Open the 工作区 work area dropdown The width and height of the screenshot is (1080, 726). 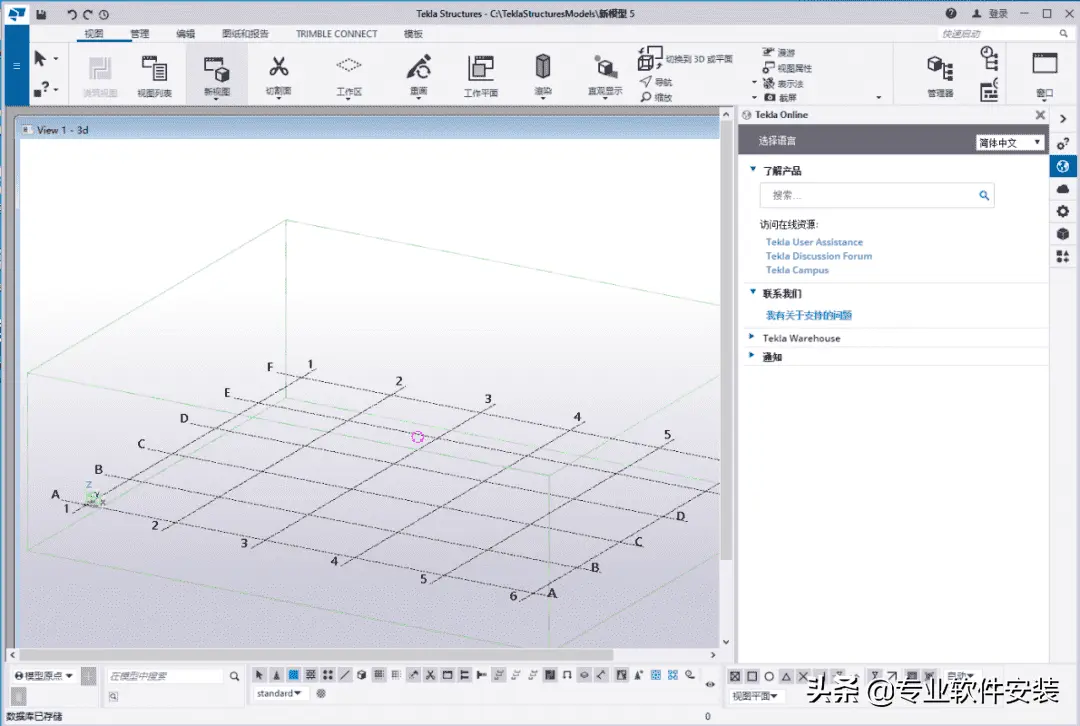point(349,76)
